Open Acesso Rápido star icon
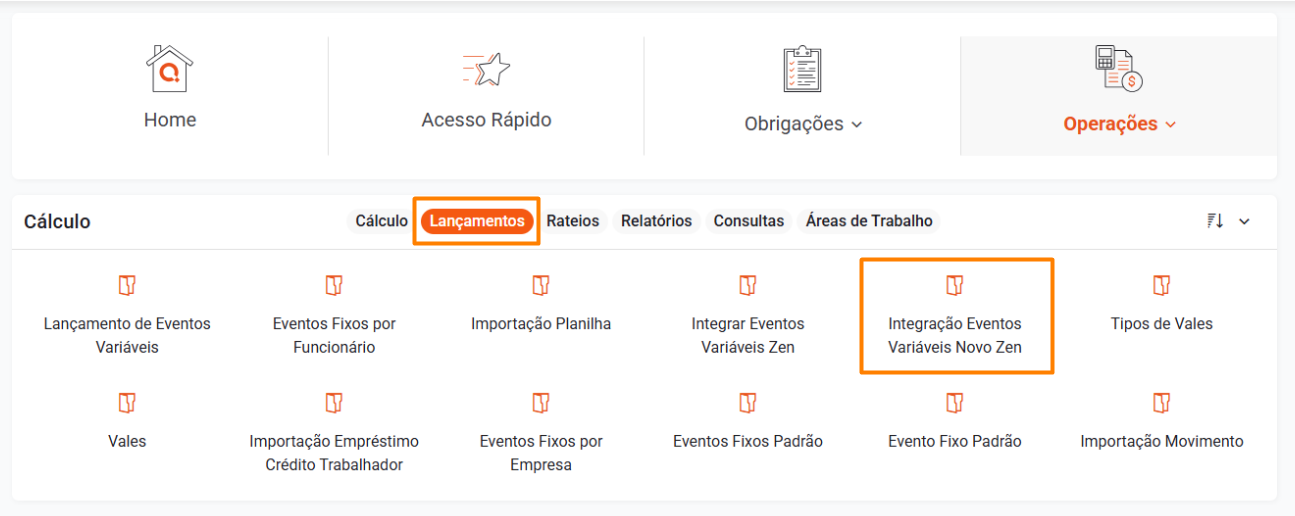The width and height of the screenshot is (1295, 516). 486,70
